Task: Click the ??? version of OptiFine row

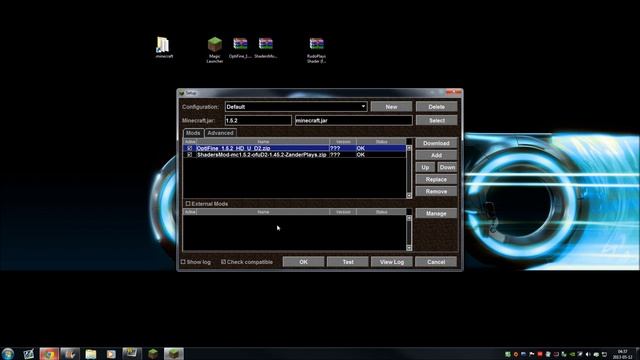Action: (335, 148)
